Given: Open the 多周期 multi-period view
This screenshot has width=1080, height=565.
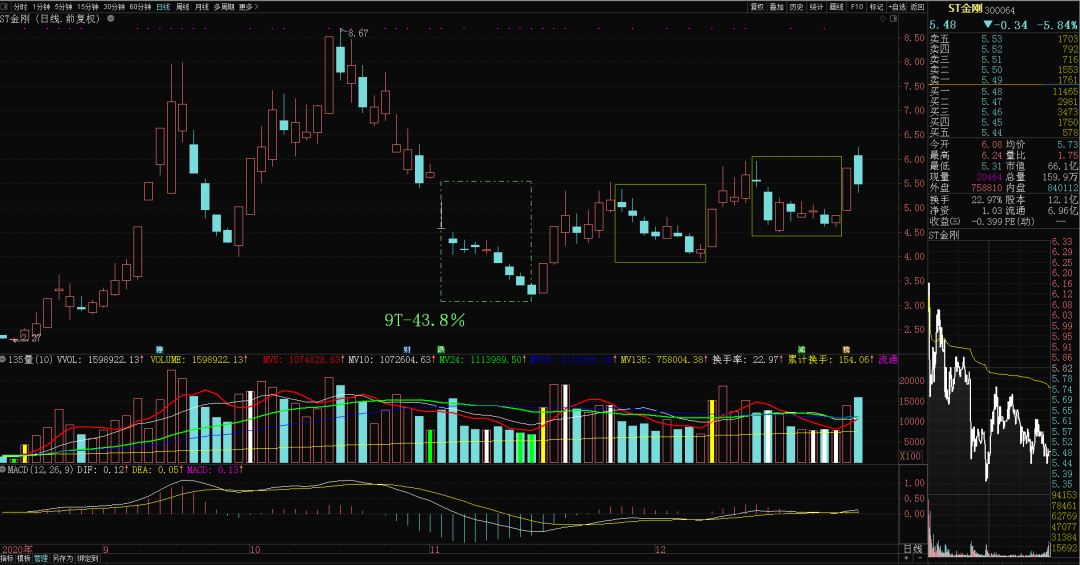Looking at the screenshot, I should point(224,7).
